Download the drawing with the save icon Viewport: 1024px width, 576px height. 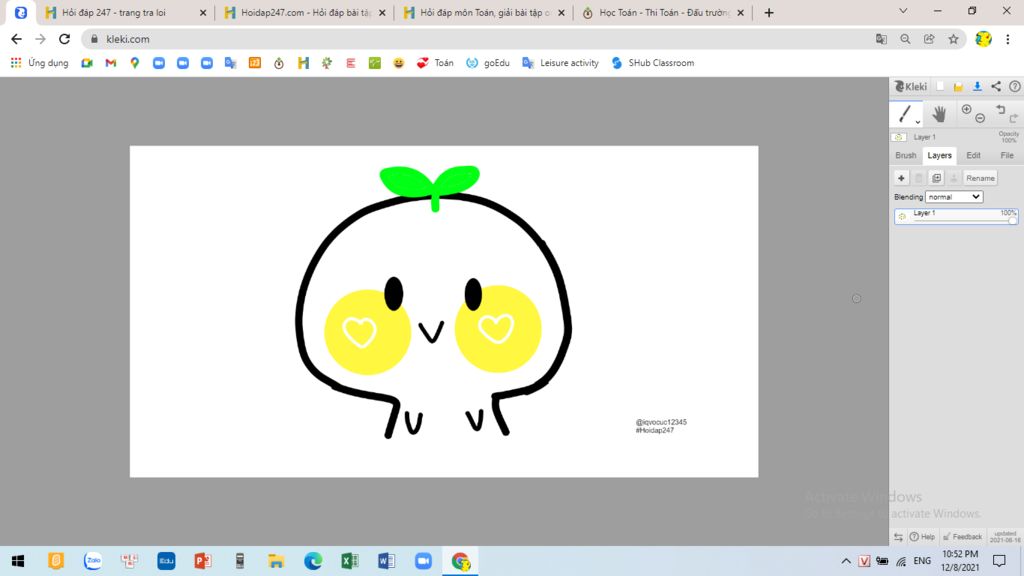(977, 86)
